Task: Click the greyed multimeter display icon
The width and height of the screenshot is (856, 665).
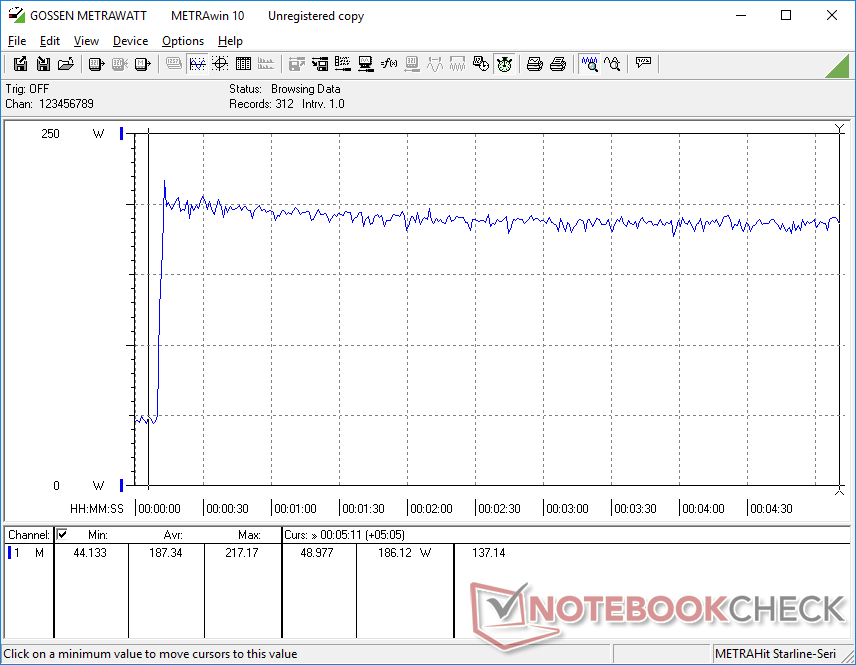Action: [174, 64]
